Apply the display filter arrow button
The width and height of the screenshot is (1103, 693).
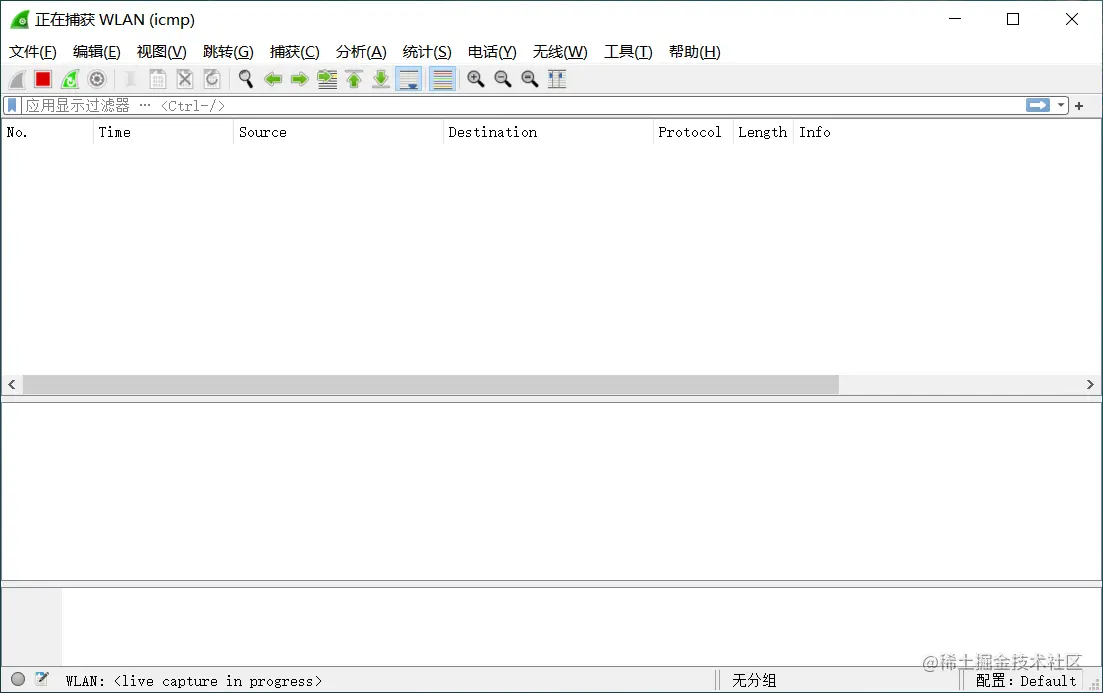tap(1038, 106)
